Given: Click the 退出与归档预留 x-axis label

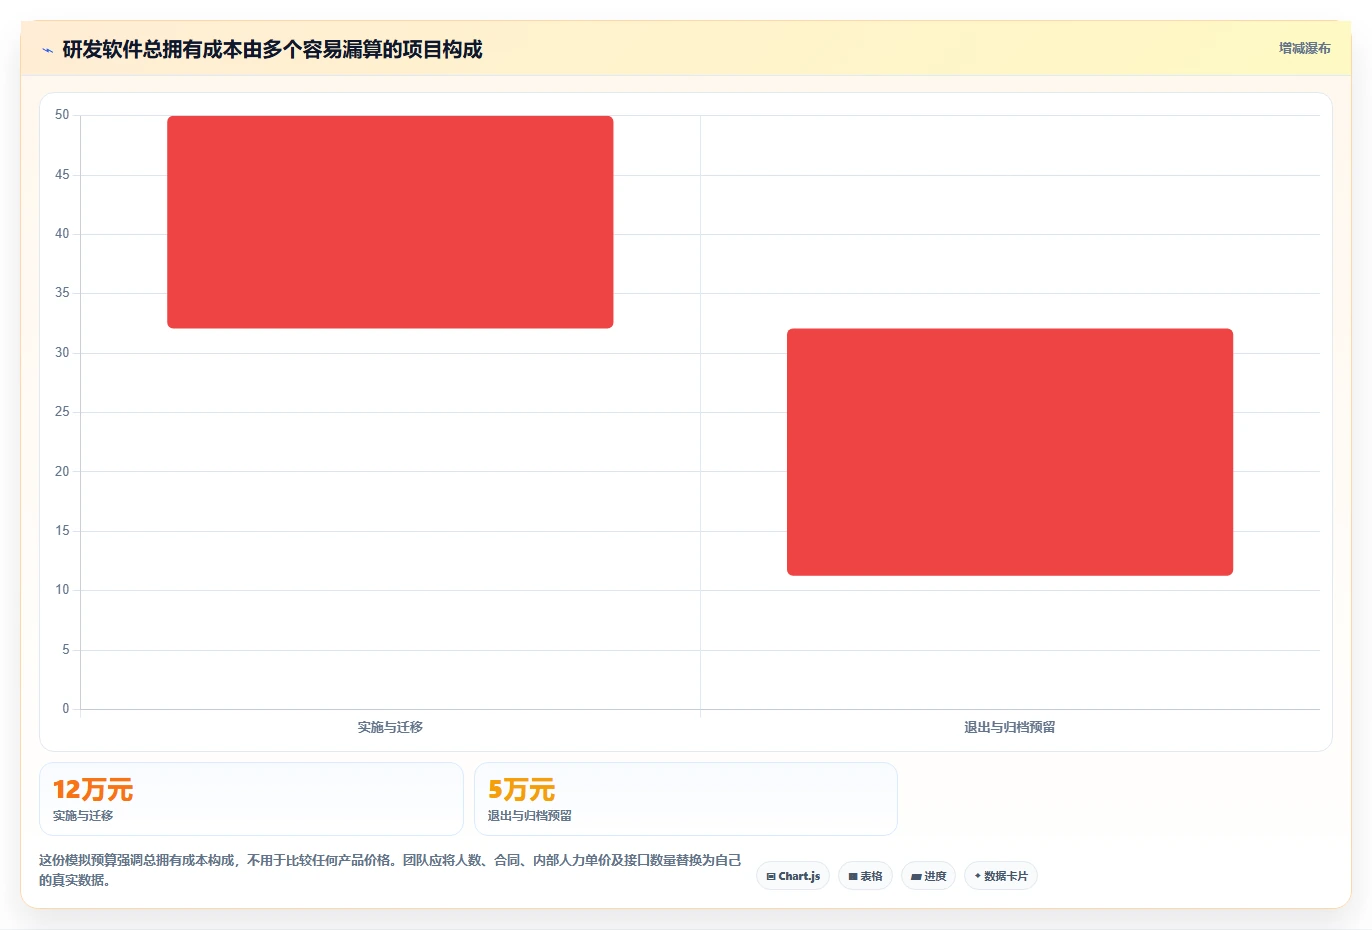Looking at the screenshot, I should tap(1010, 727).
